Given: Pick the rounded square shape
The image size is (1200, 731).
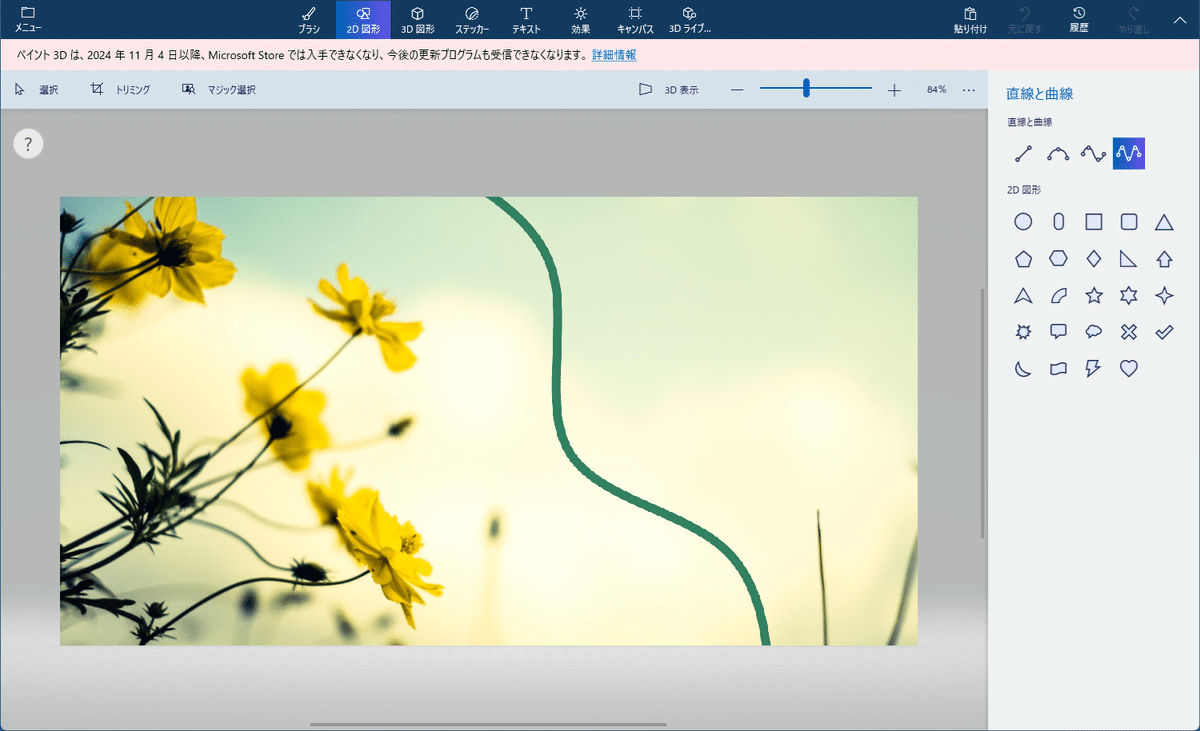Looking at the screenshot, I should tap(1129, 222).
